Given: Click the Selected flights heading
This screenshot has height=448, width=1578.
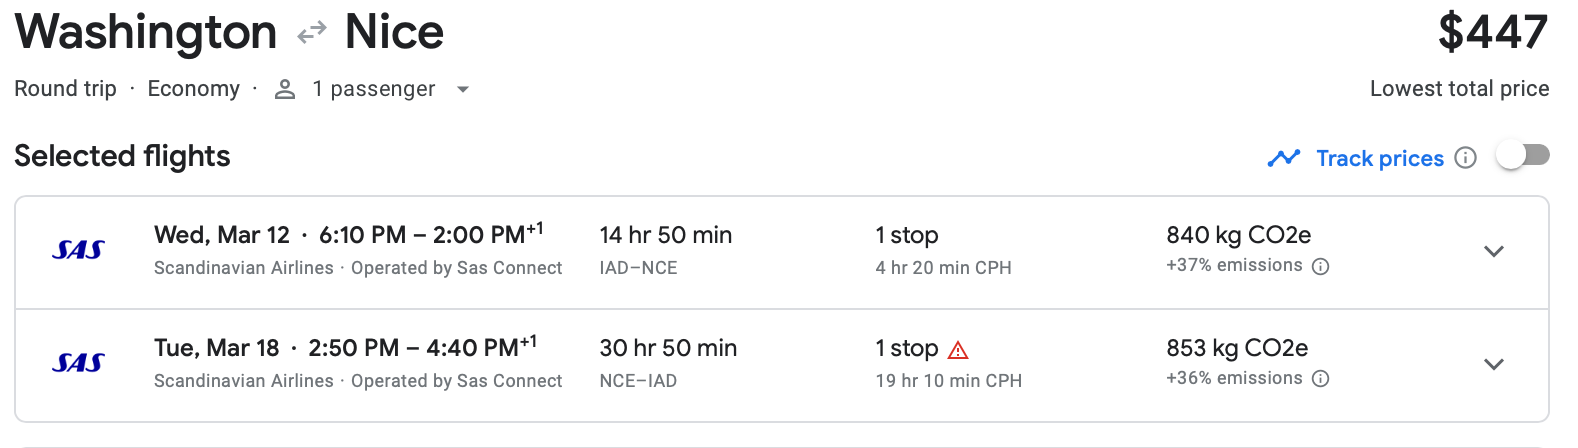Looking at the screenshot, I should click(122, 156).
